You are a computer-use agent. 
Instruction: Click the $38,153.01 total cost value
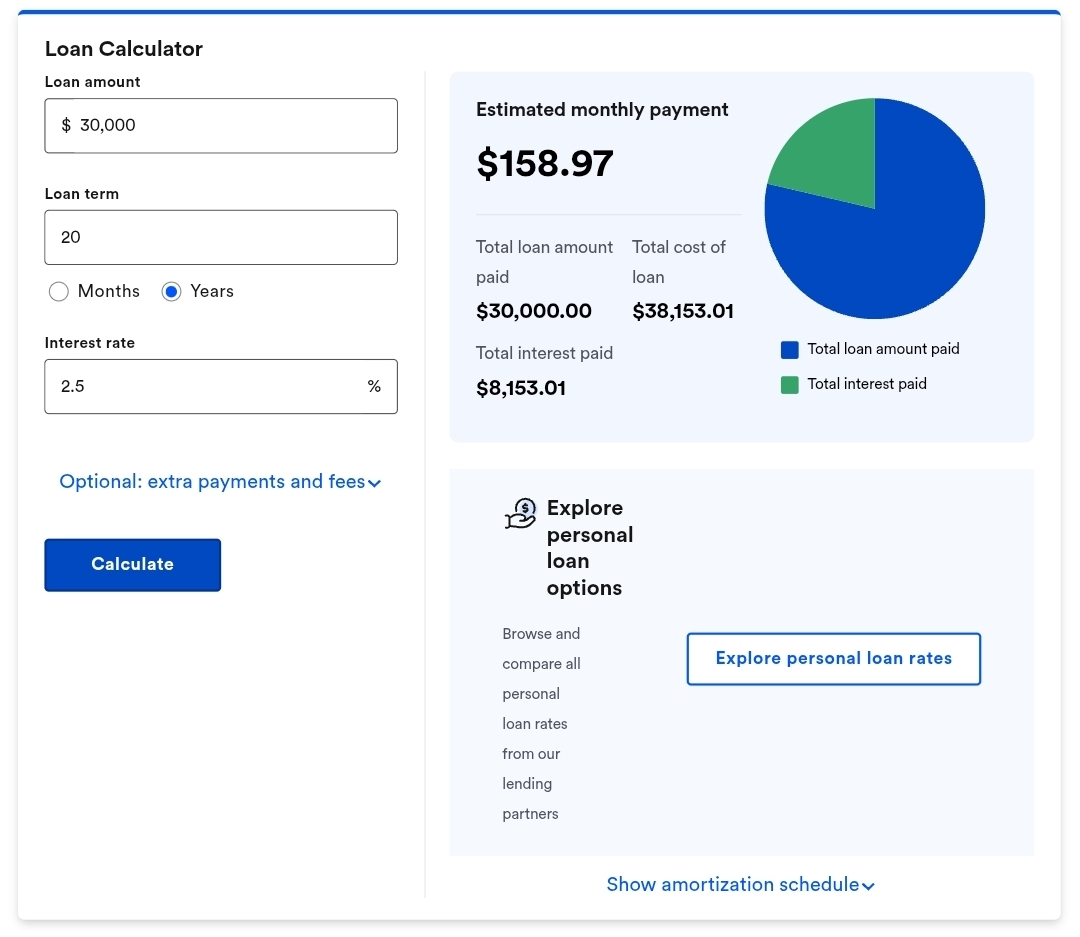pyautogui.click(x=683, y=311)
